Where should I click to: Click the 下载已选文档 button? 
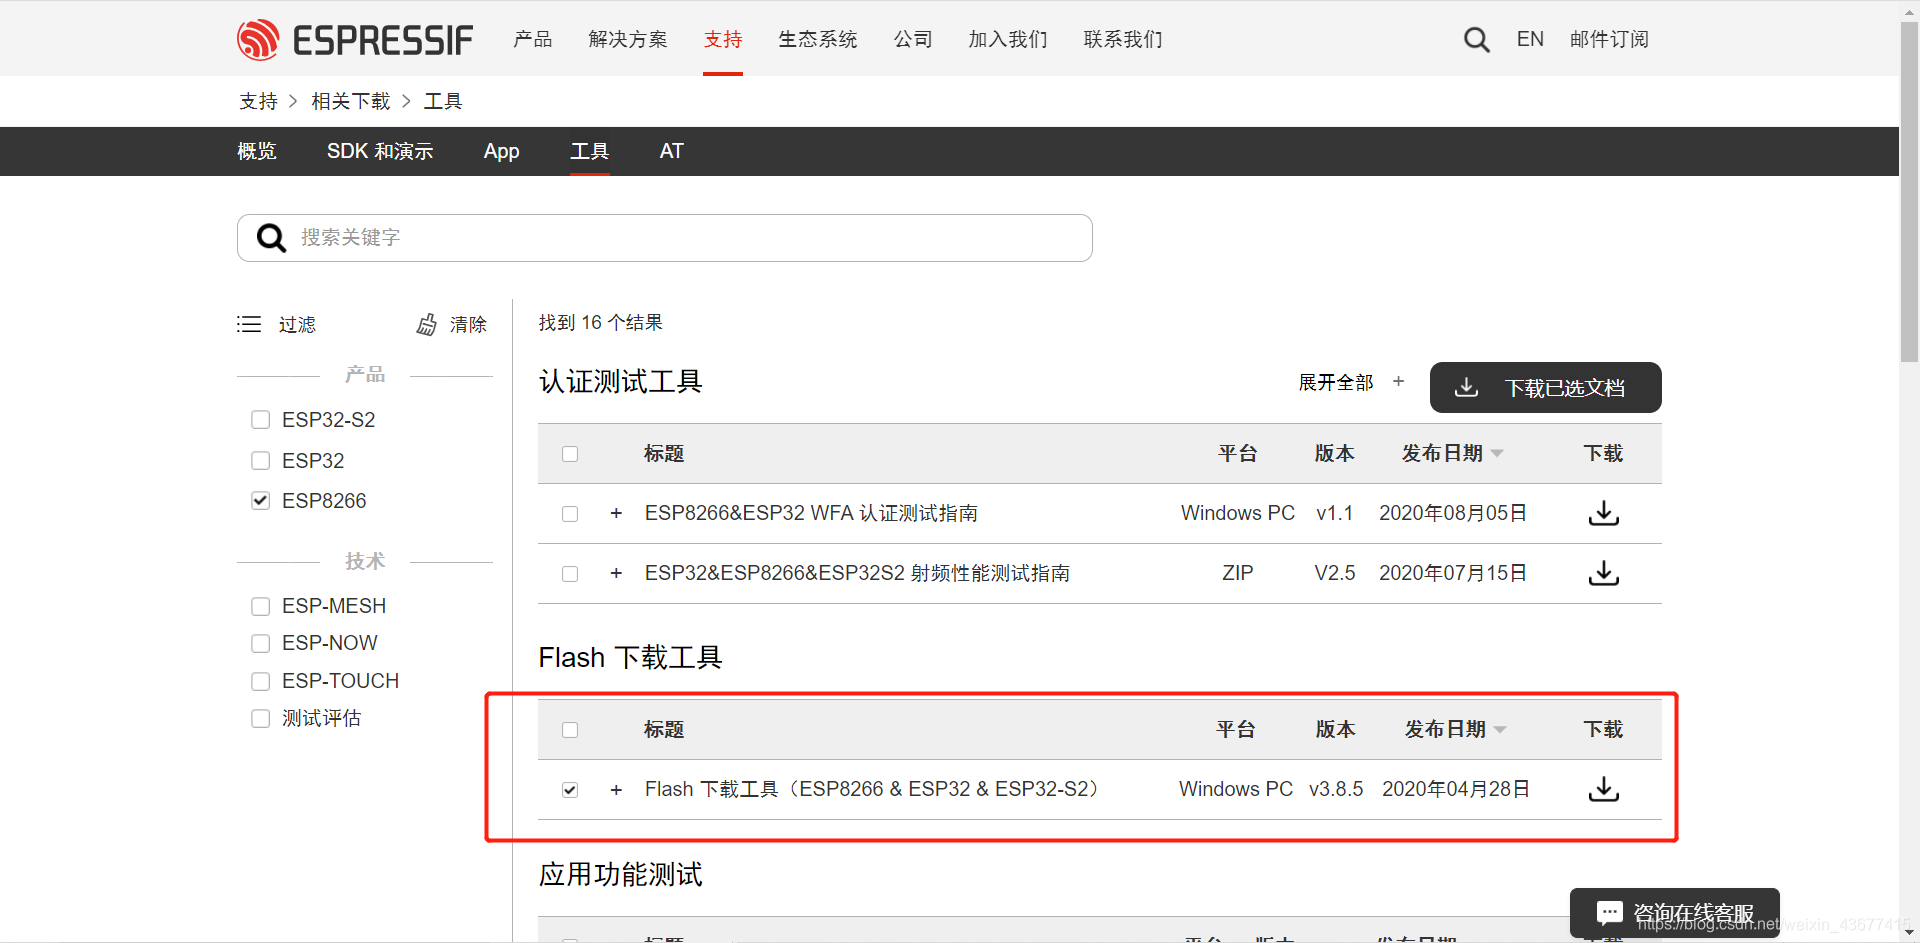(1545, 387)
